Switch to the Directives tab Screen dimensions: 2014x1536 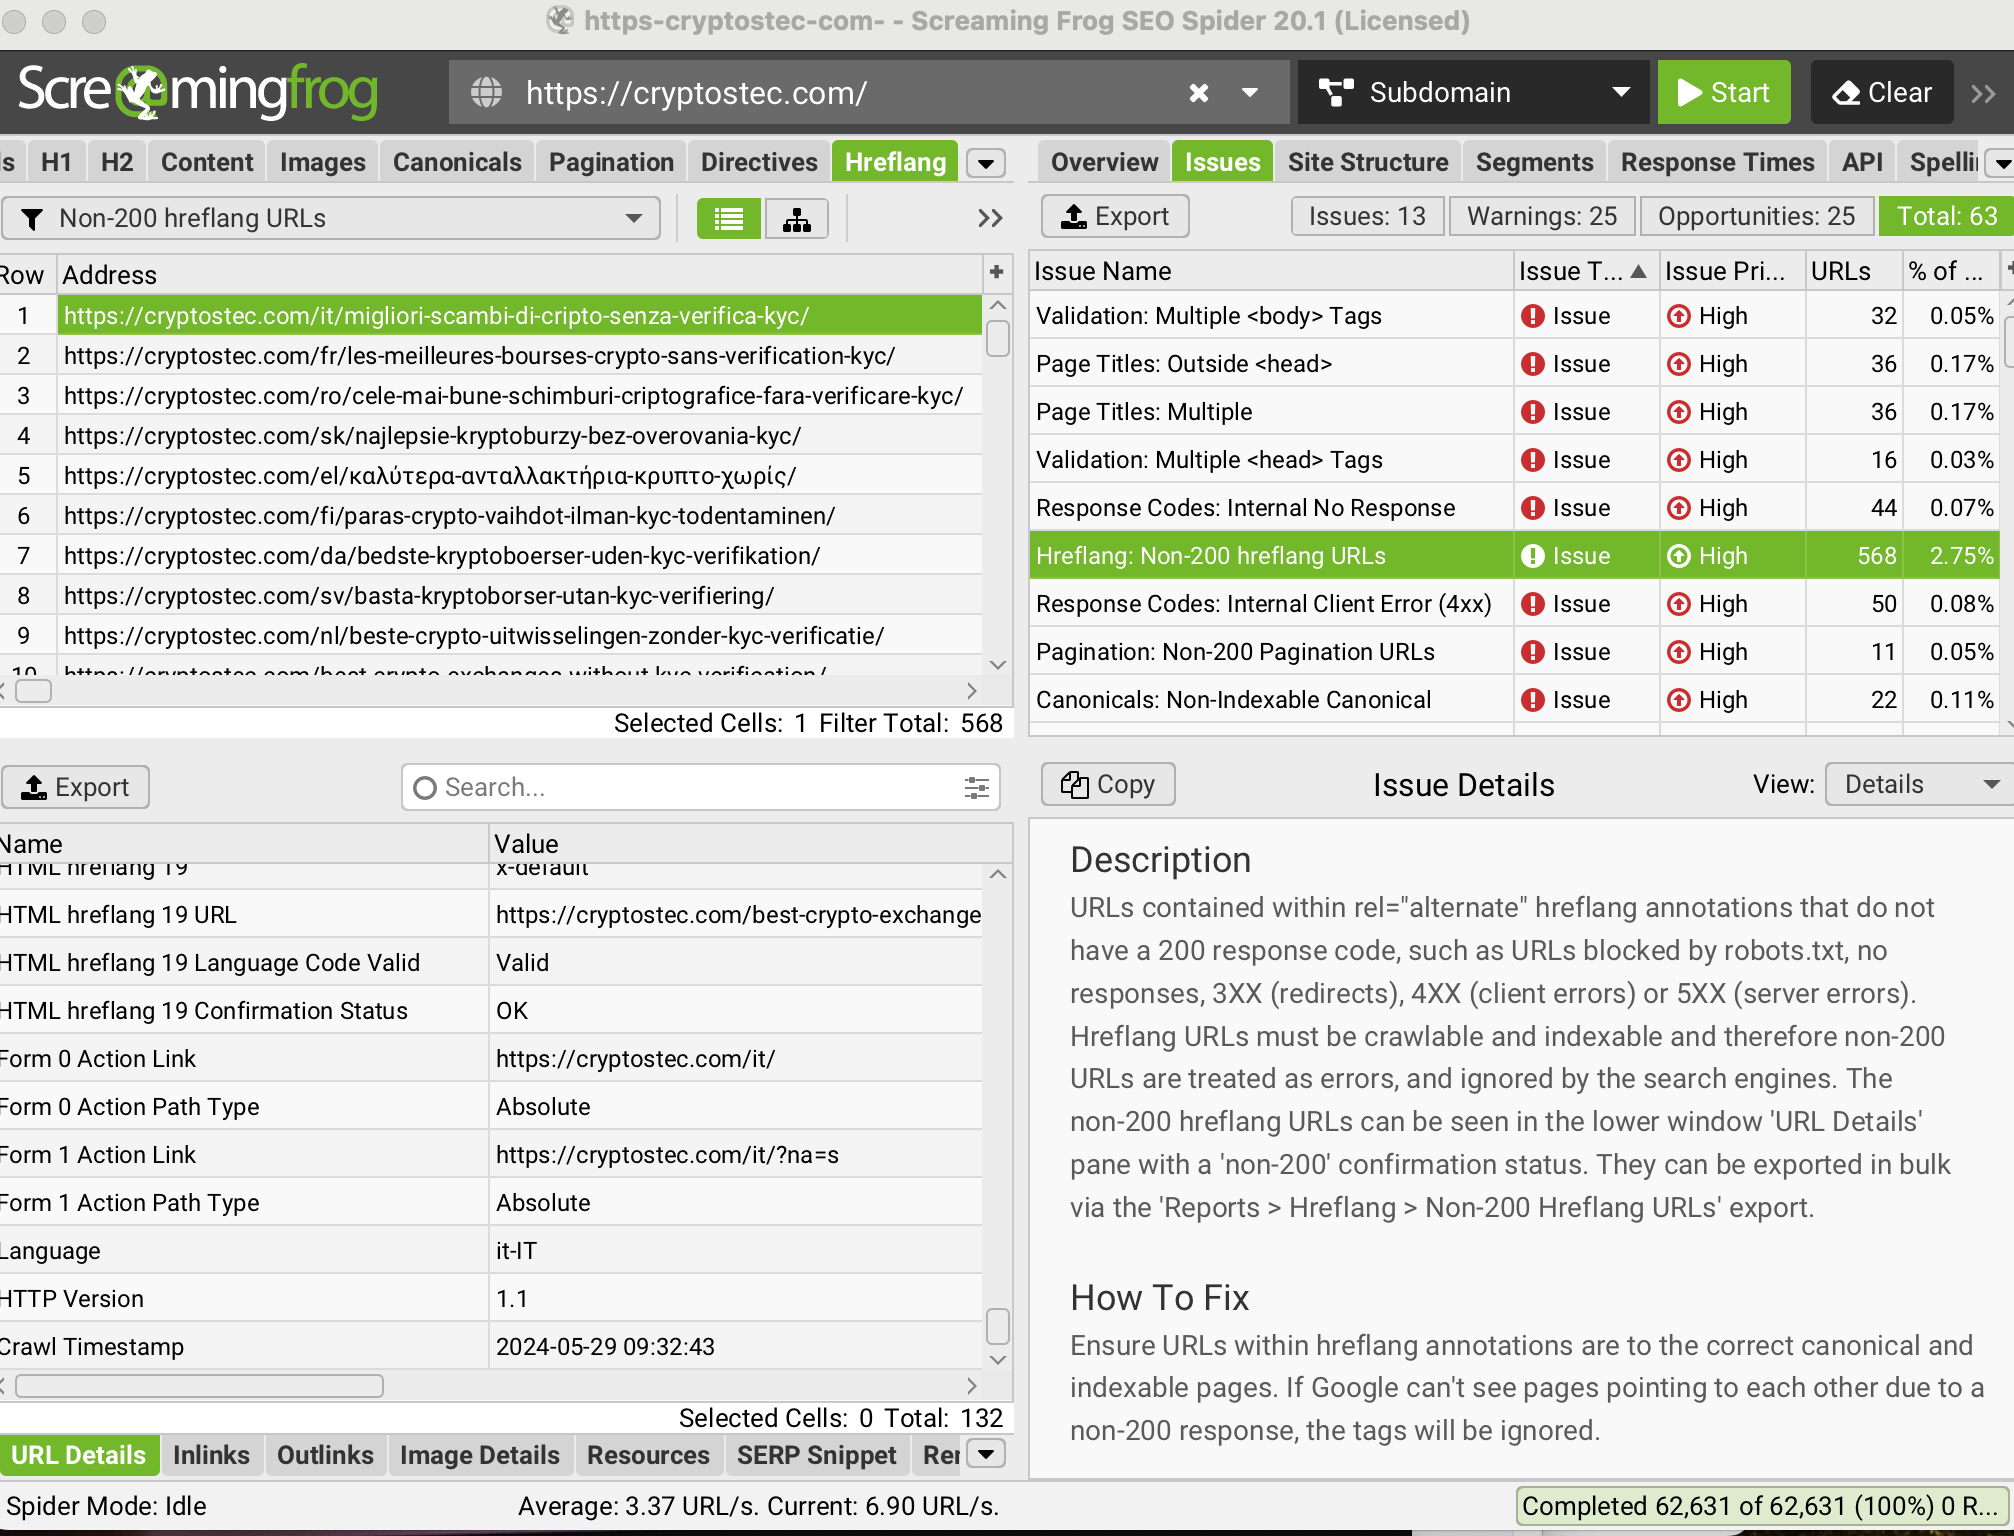point(759,162)
